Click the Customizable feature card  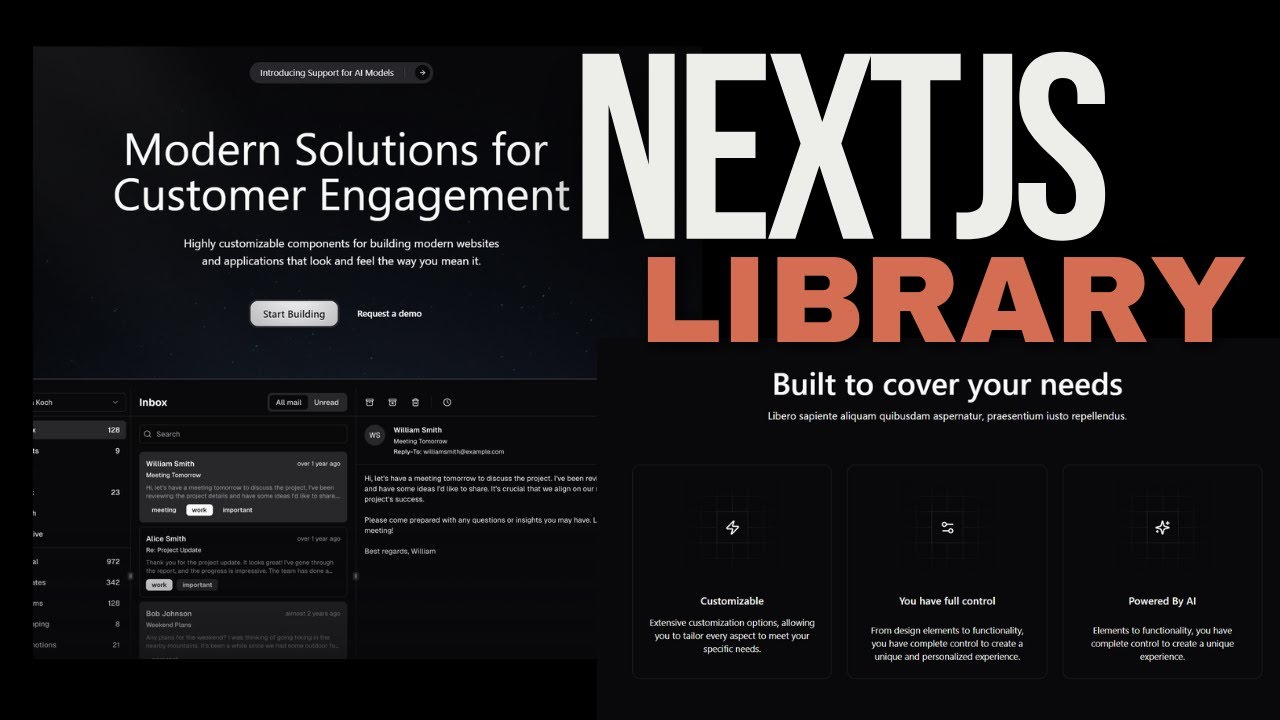(x=732, y=572)
